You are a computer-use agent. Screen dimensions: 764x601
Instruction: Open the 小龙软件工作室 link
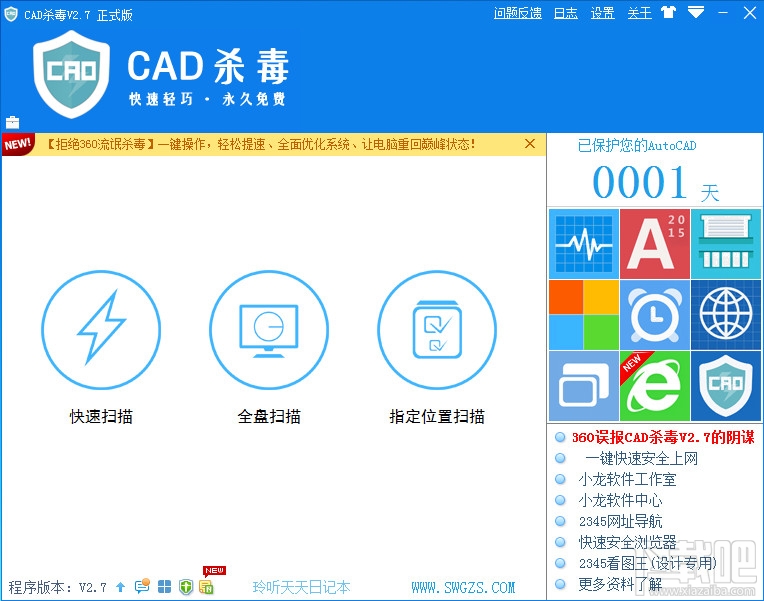[x=627, y=479]
